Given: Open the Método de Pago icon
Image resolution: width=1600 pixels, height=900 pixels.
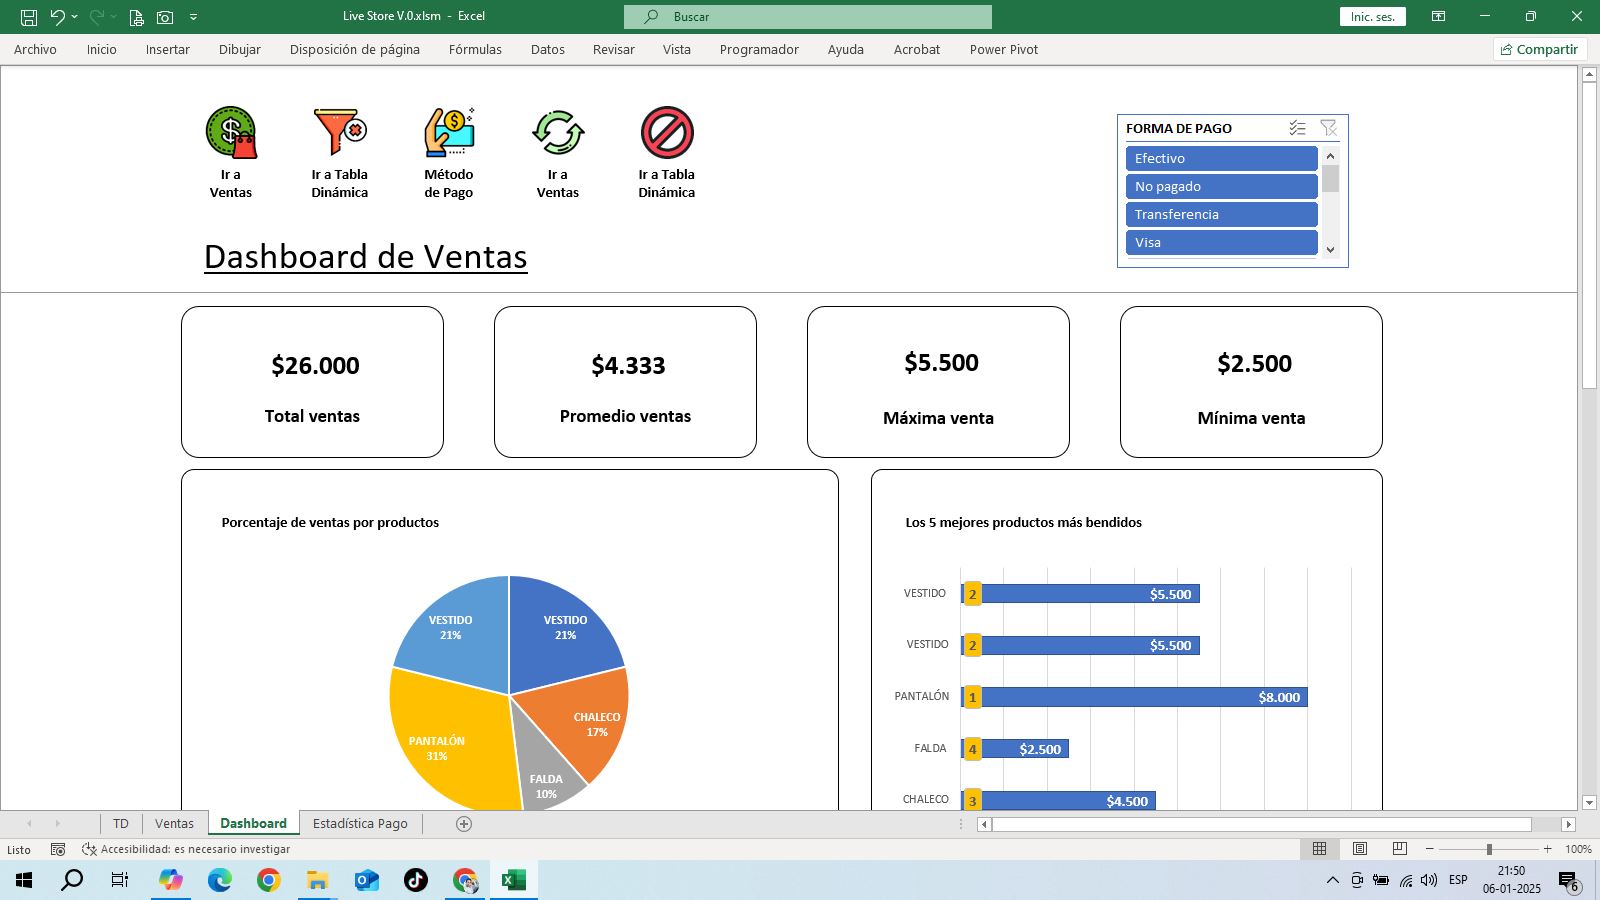Looking at the screenshot, I should tap(449, 133).
